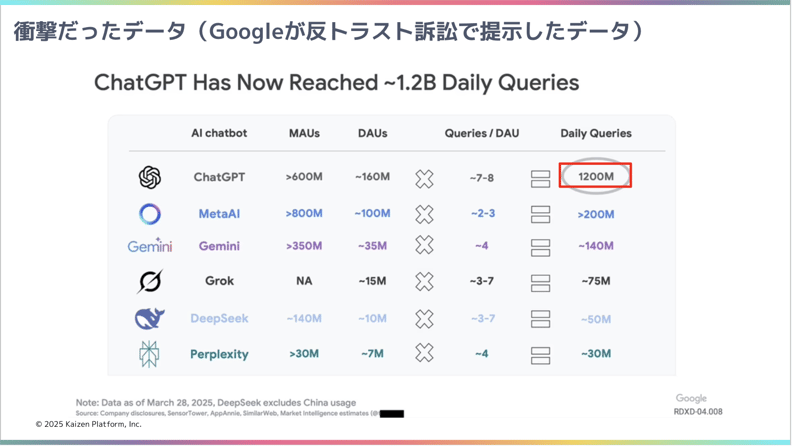This screenshot has height=446, width=792.
Task: Click the Google logo near the bottom right
Action: tap(691, 399)
